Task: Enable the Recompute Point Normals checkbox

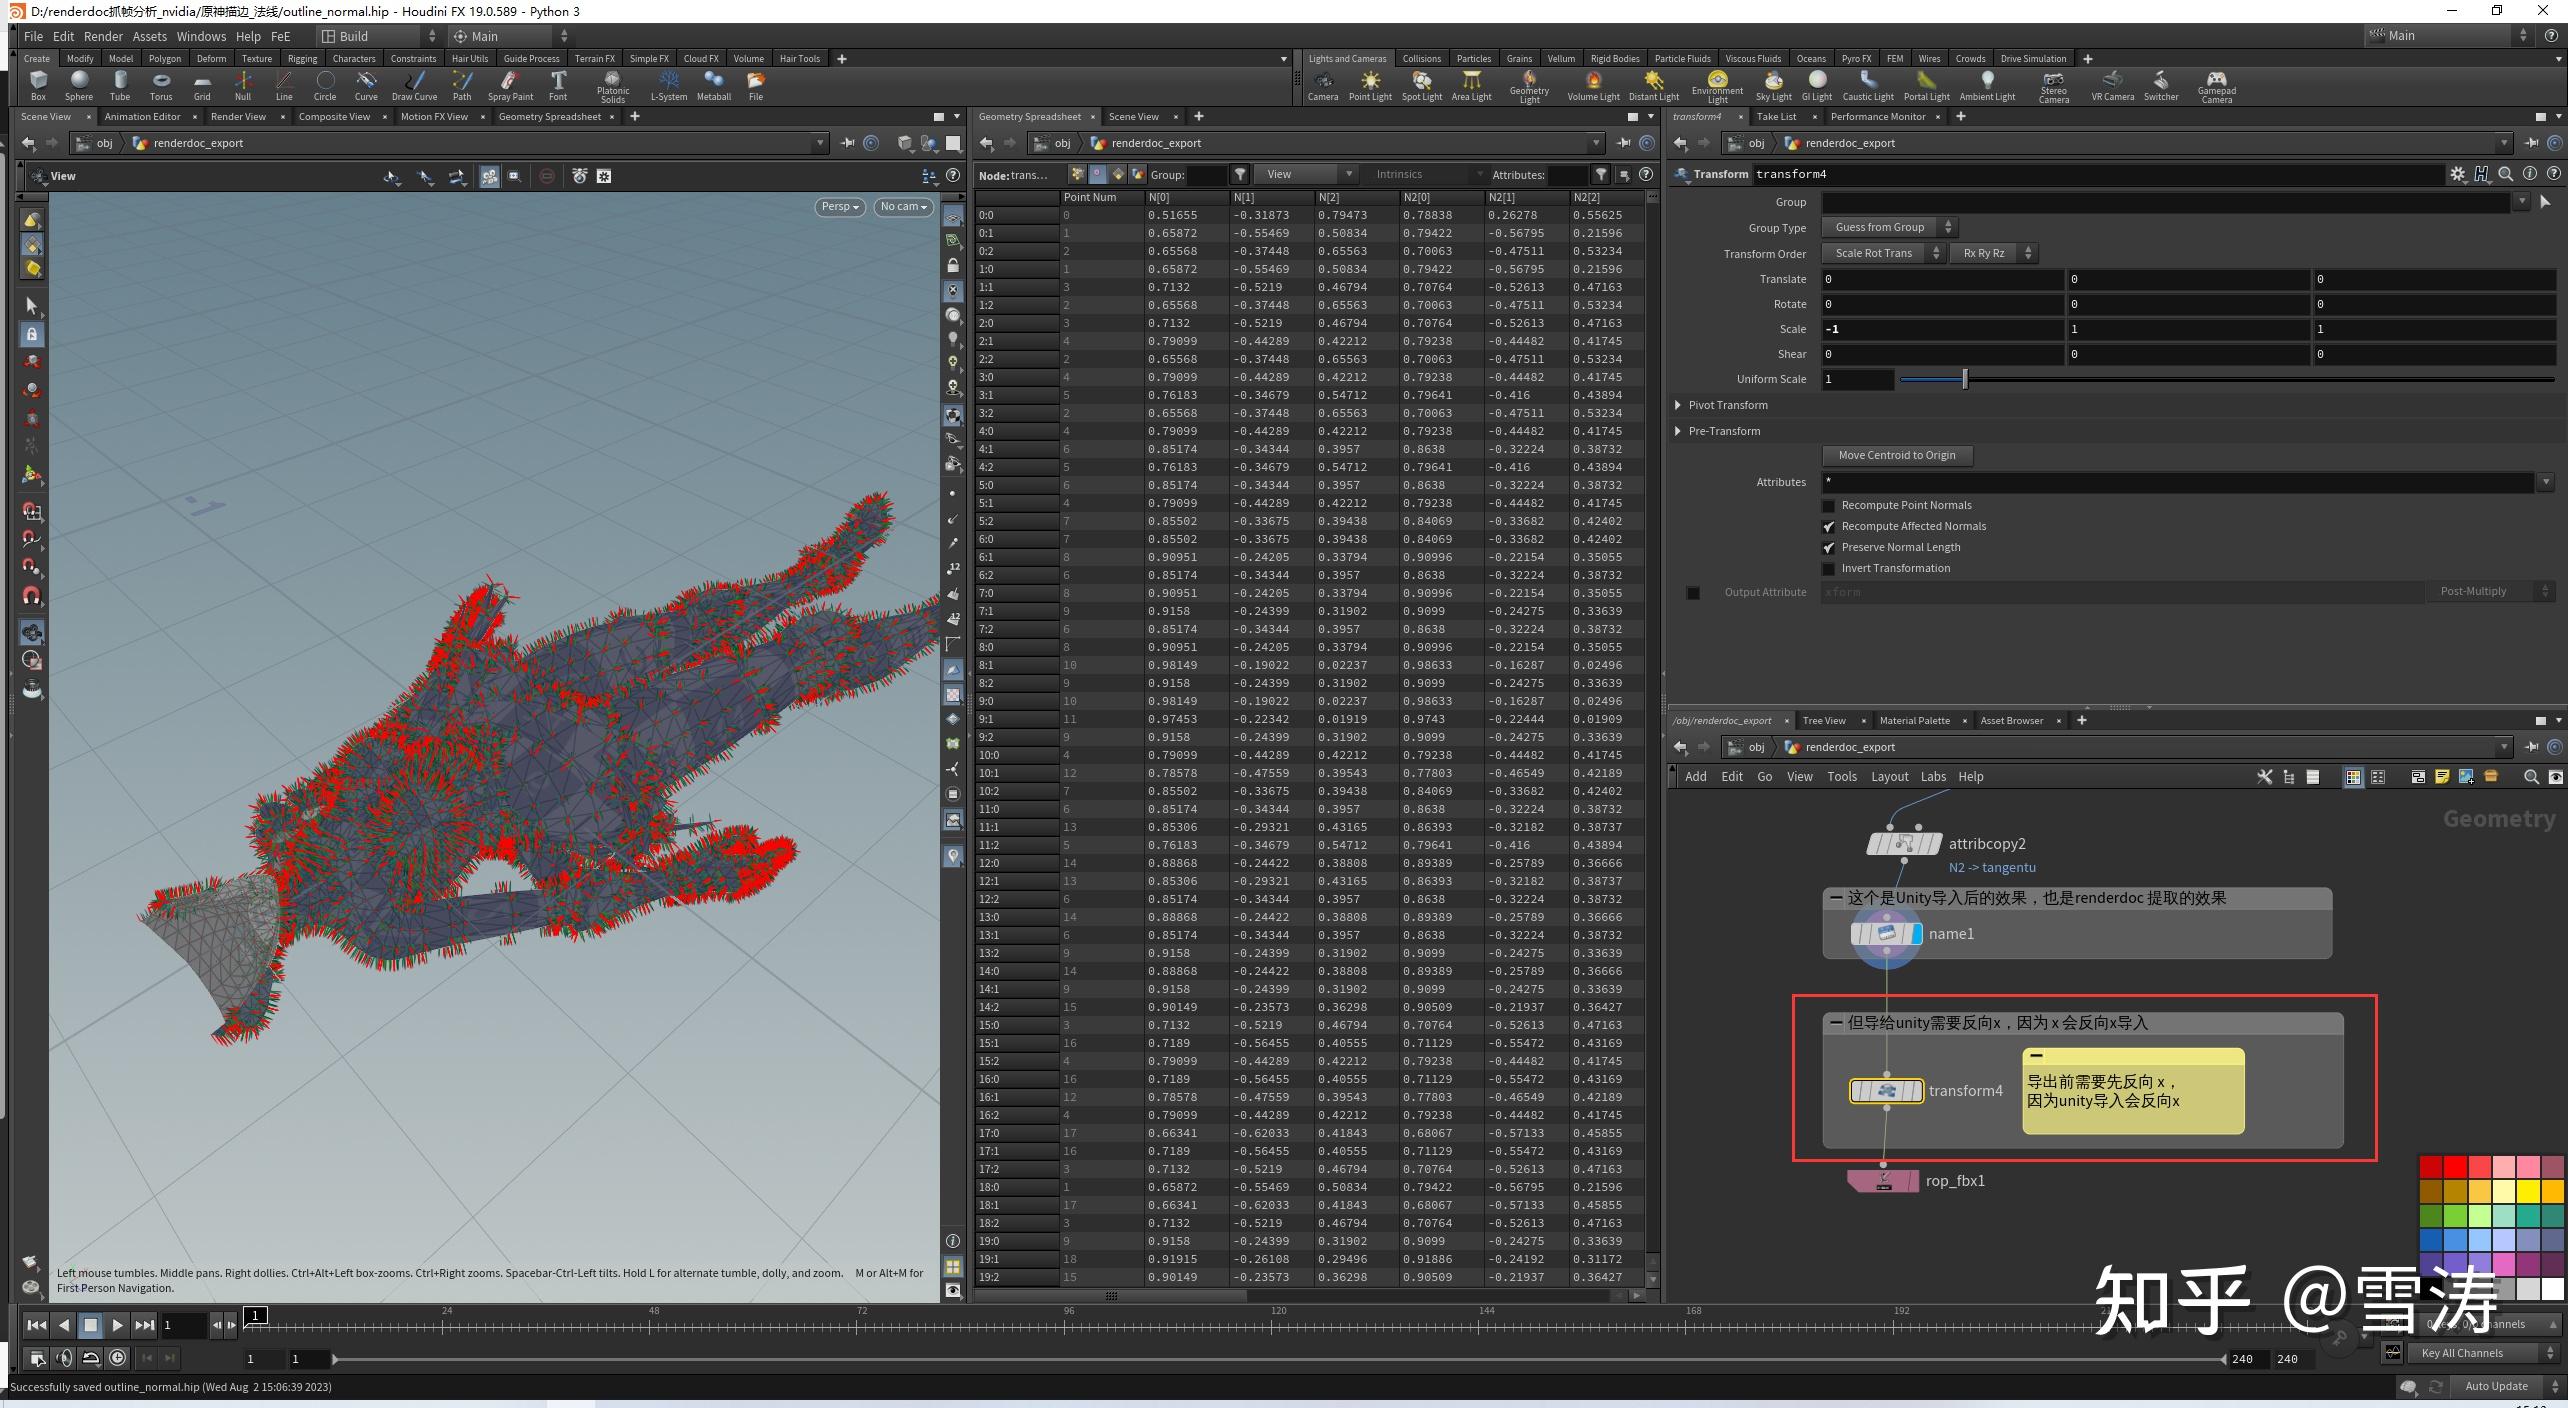Action: tap(1829, 505)
